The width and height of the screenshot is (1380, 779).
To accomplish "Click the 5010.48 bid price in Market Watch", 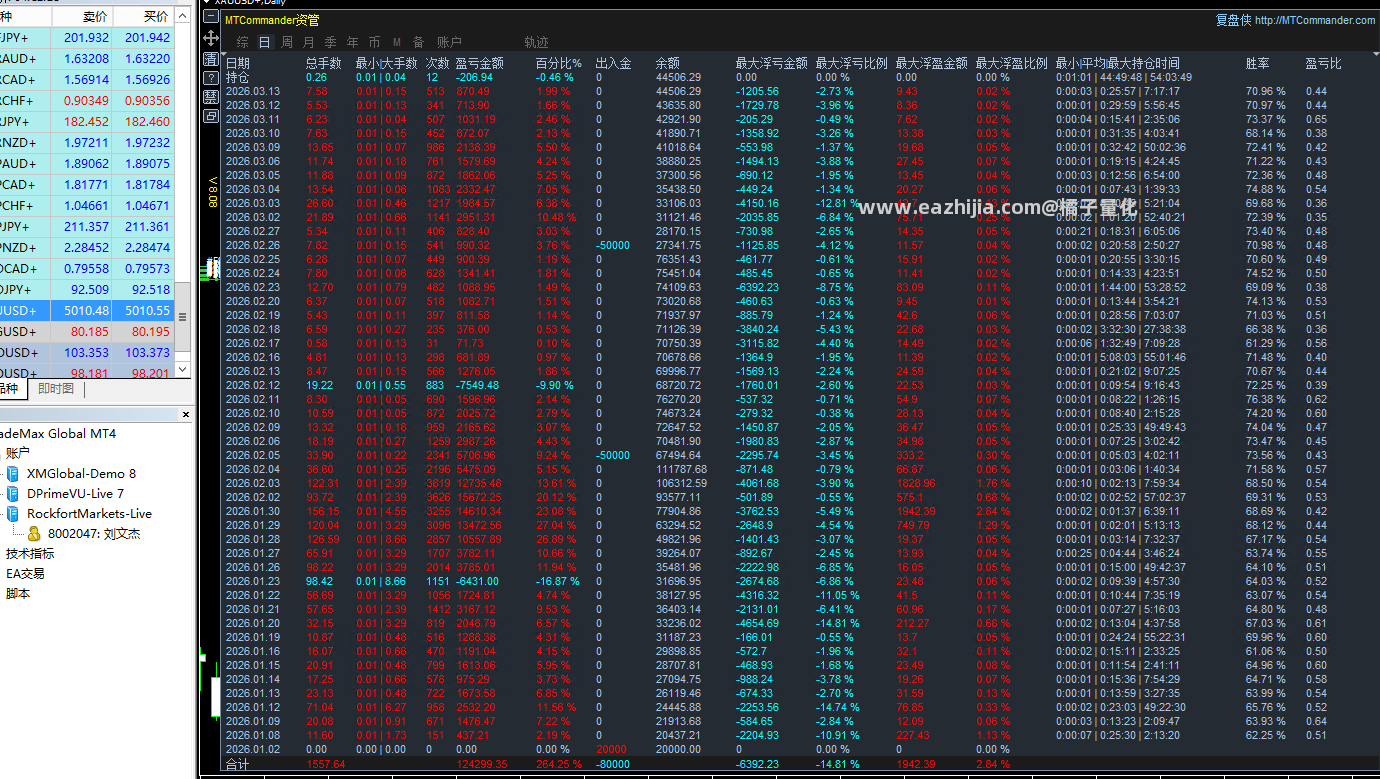I will 85,311.
